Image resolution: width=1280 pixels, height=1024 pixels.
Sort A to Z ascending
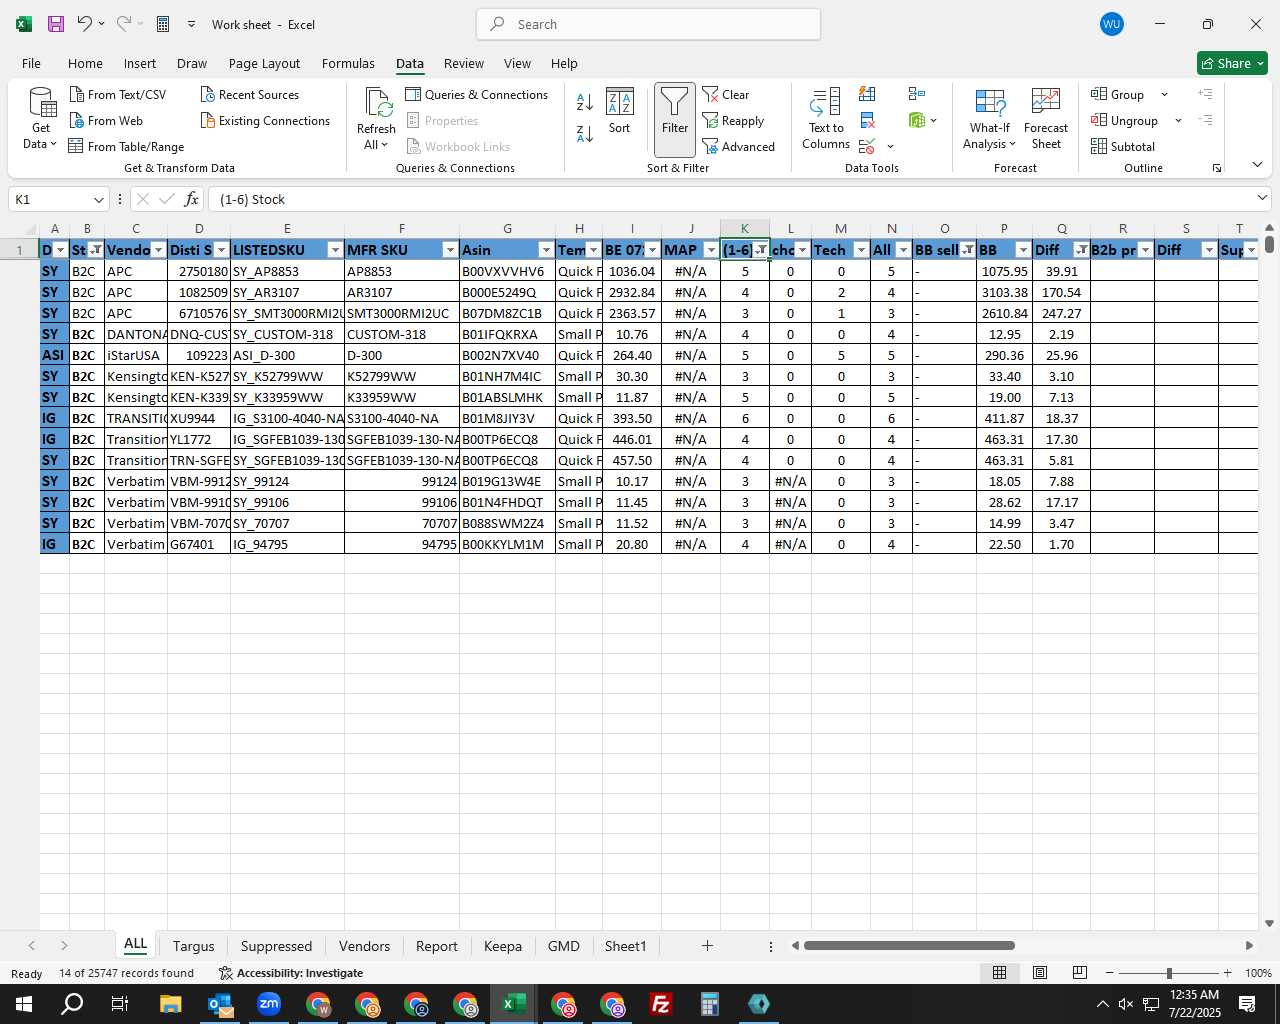(x=585, y=102)
